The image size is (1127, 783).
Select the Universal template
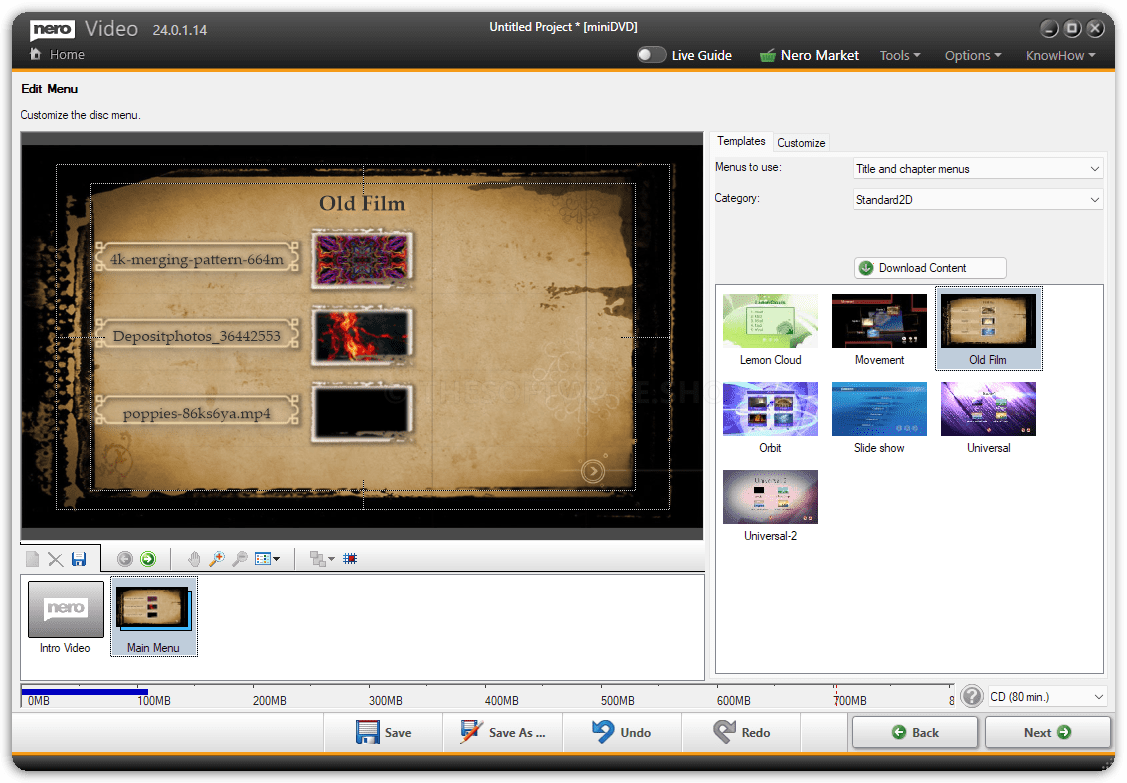pos(988,418)
